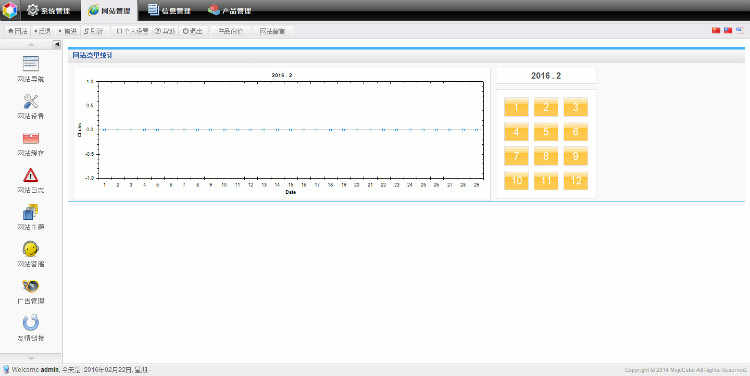The image size is (750, 376).
Task: Click the colorful hexagon app logo
Action: click(x=10, y=11)
